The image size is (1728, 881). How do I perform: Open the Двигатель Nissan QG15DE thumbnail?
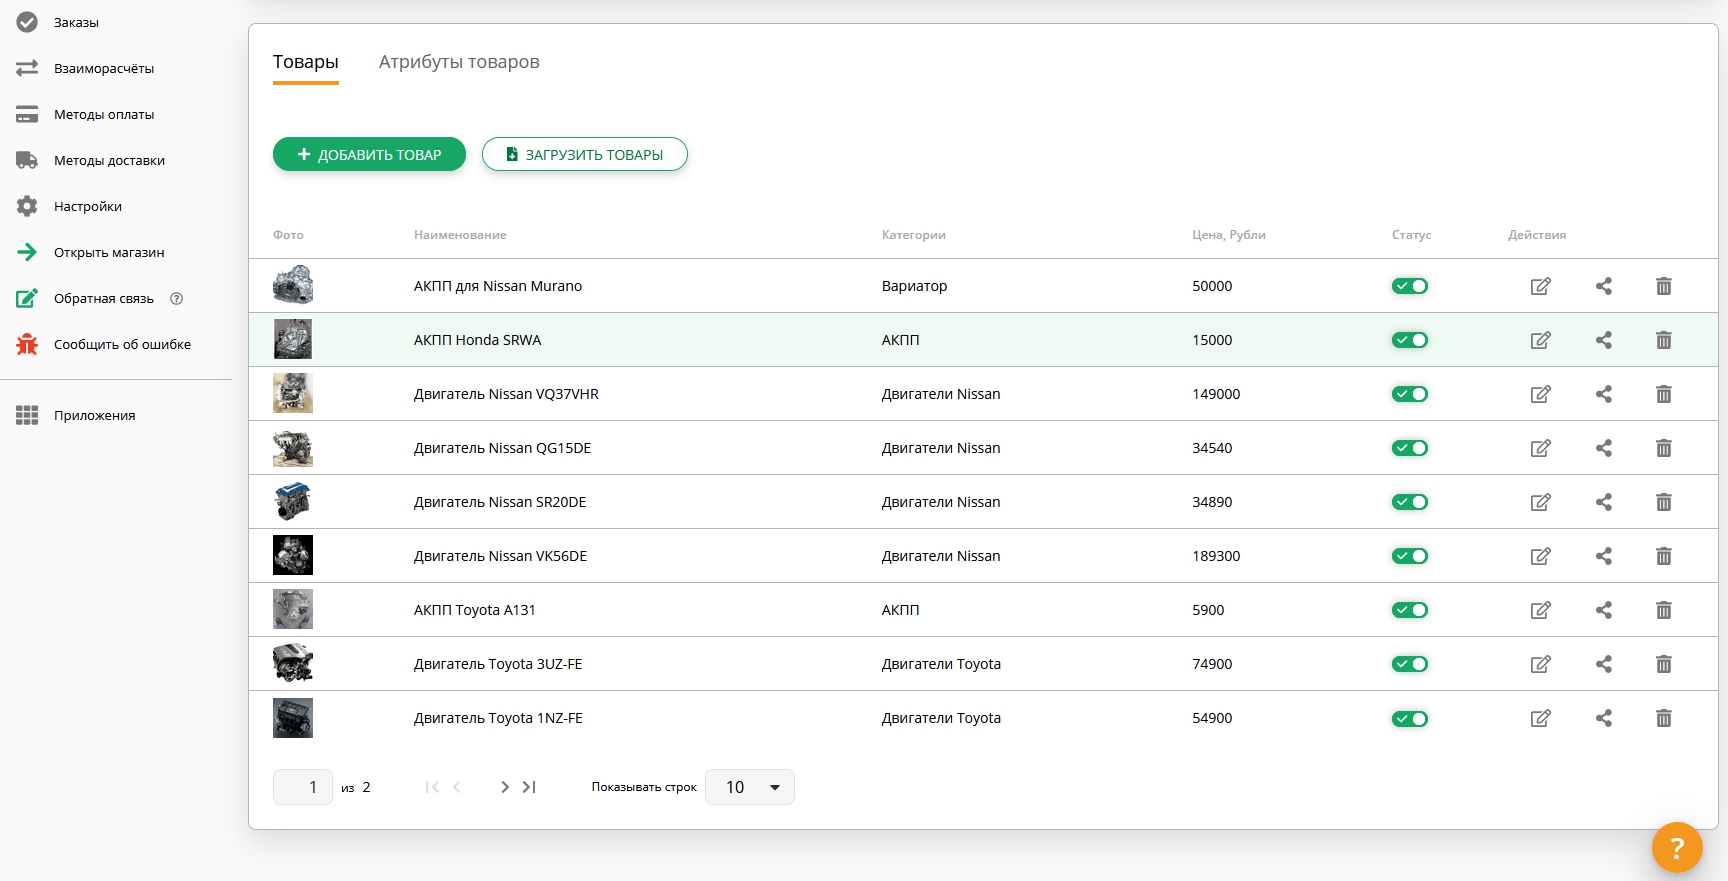pos(293,448)
